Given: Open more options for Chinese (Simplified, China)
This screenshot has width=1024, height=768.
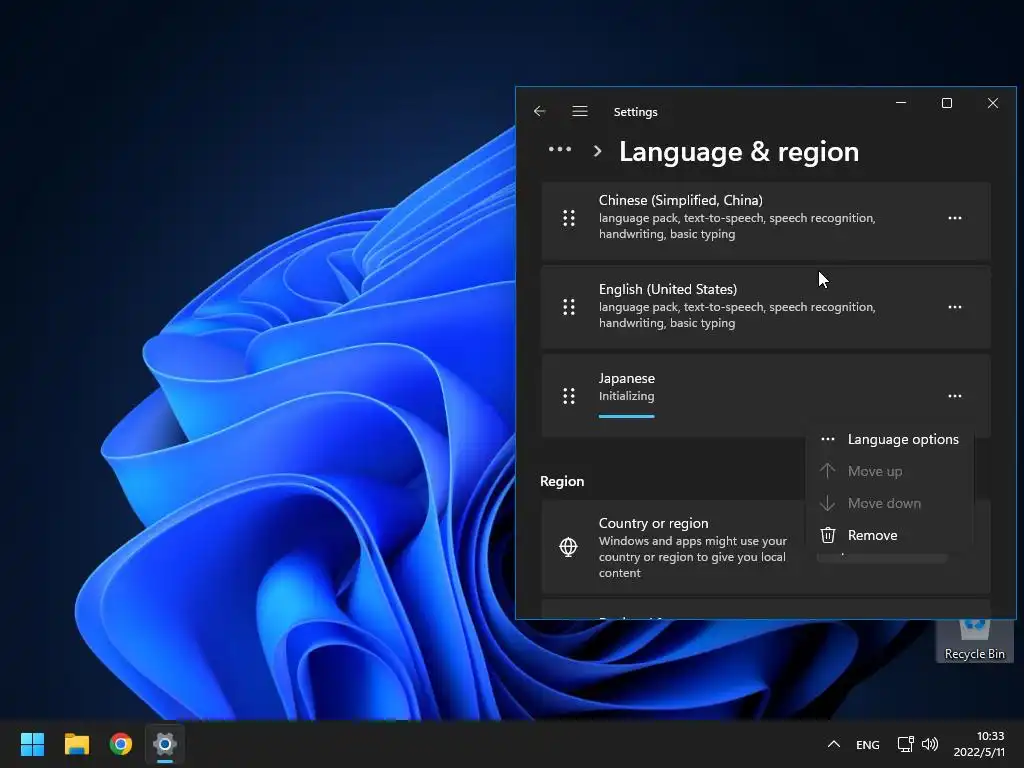Looking at the screenshot, I should pyautogui.click(x=955, y=218).
